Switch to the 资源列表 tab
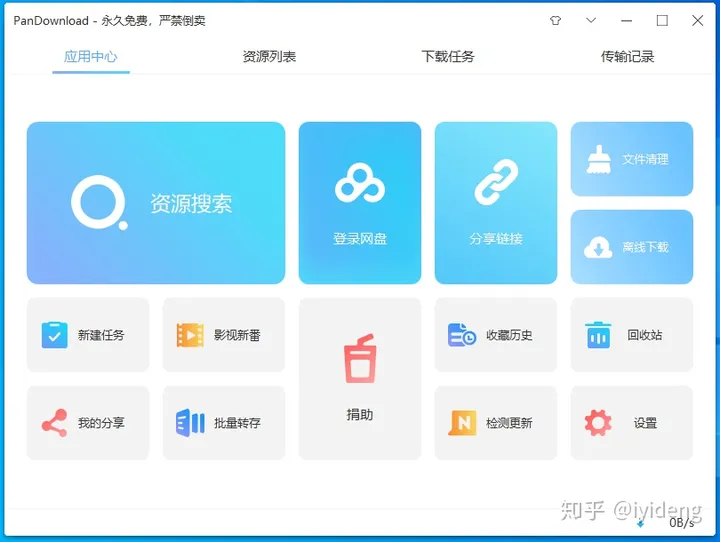This screenshot has height=542, width=720. (x=269, y=57)
